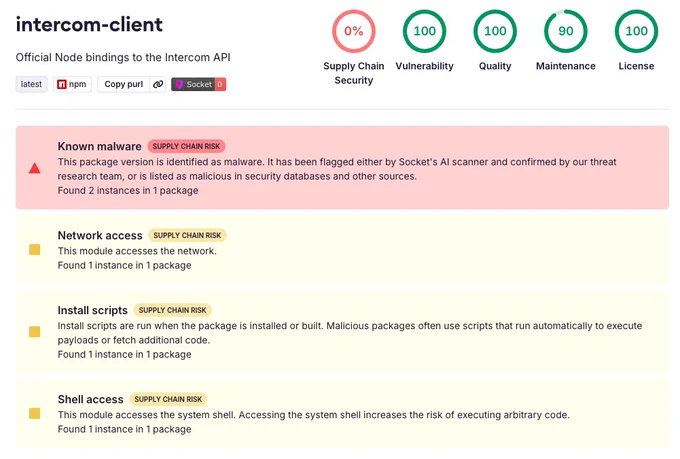680x459 pixels.
Task: Click the yellow square icon for Install scripts
Action: click(x=35, y=332)
